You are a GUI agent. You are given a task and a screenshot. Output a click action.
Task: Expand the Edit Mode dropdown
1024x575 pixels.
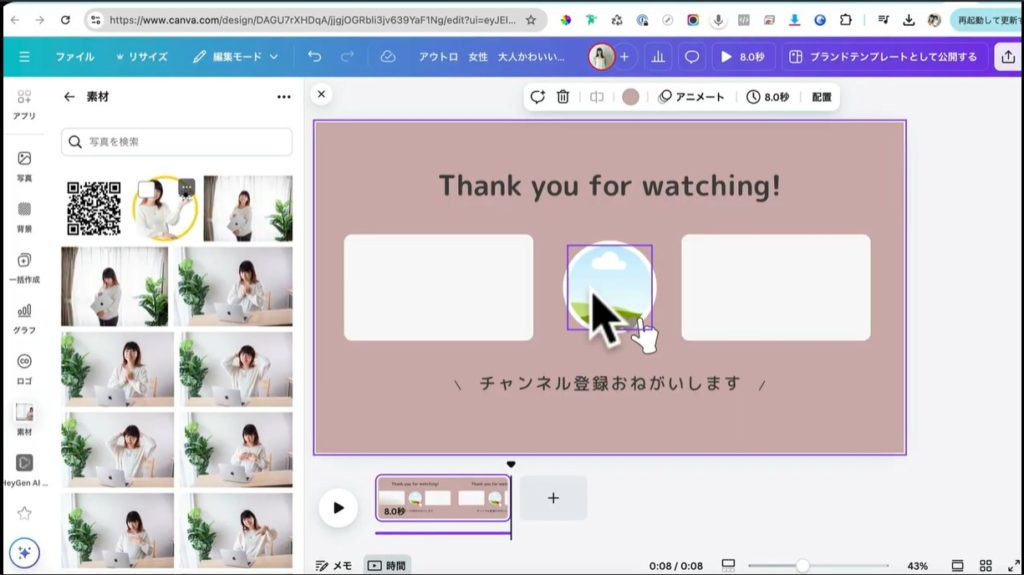(x=235, y=57)
